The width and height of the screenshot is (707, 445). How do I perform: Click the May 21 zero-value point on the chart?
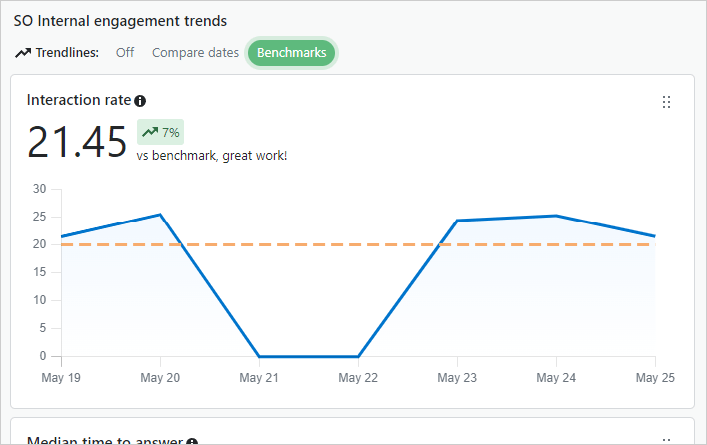259,356
